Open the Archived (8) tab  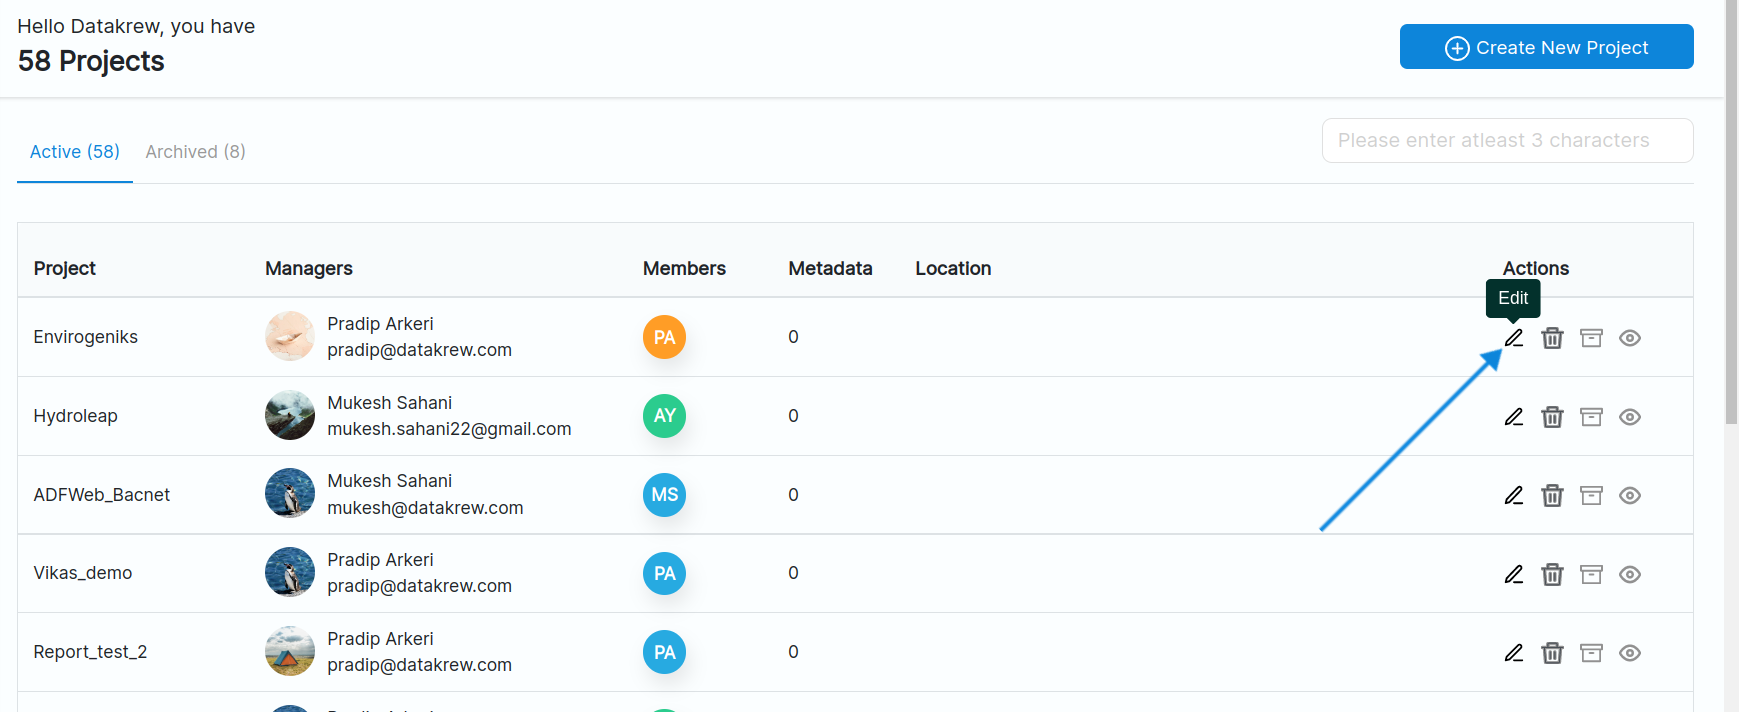[196, 152]
